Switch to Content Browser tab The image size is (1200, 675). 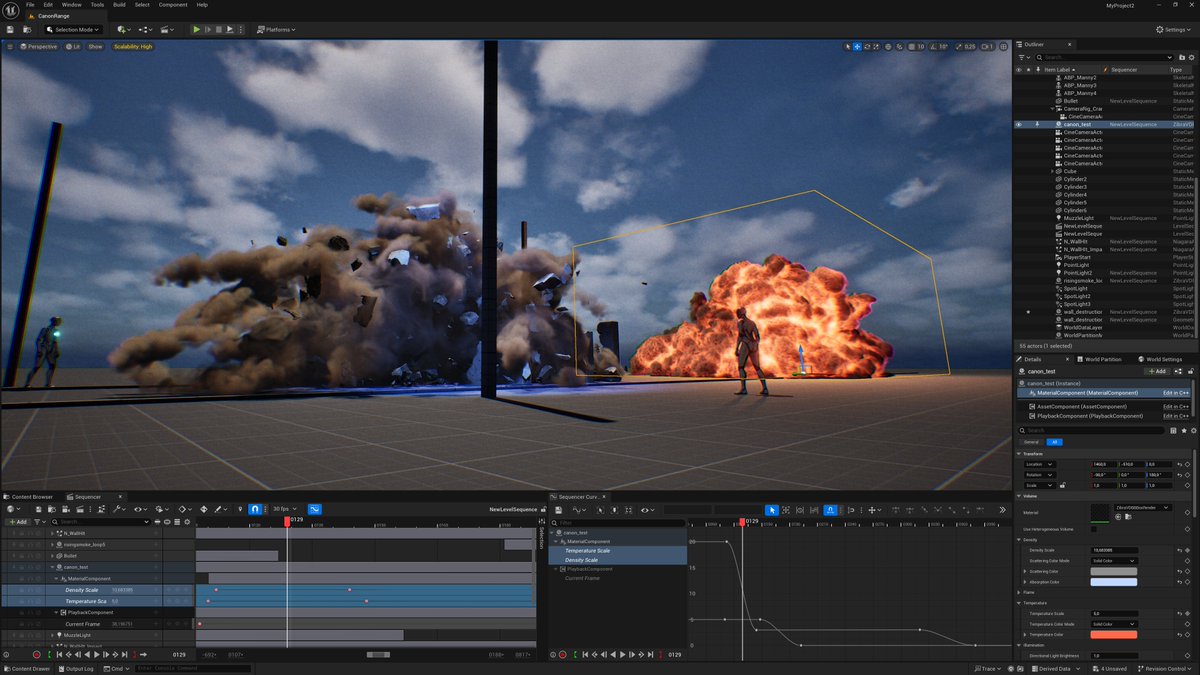point(30,496)
